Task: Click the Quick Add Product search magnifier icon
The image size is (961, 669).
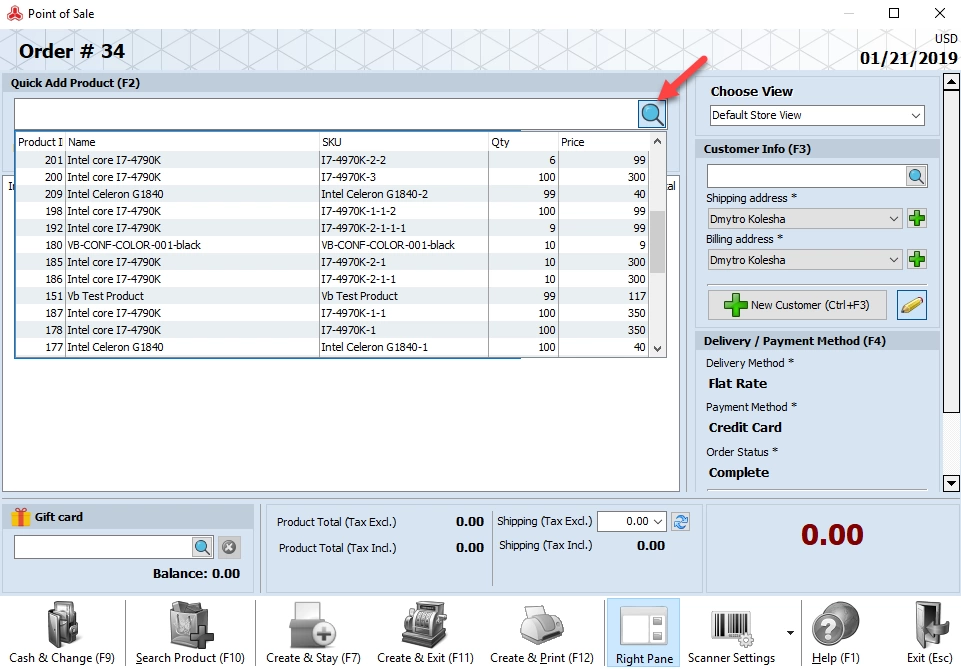Action: 651,114
